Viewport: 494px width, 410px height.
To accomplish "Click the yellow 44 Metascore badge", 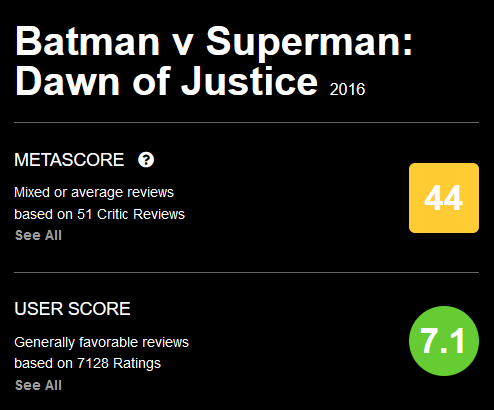I will point(444,198).
